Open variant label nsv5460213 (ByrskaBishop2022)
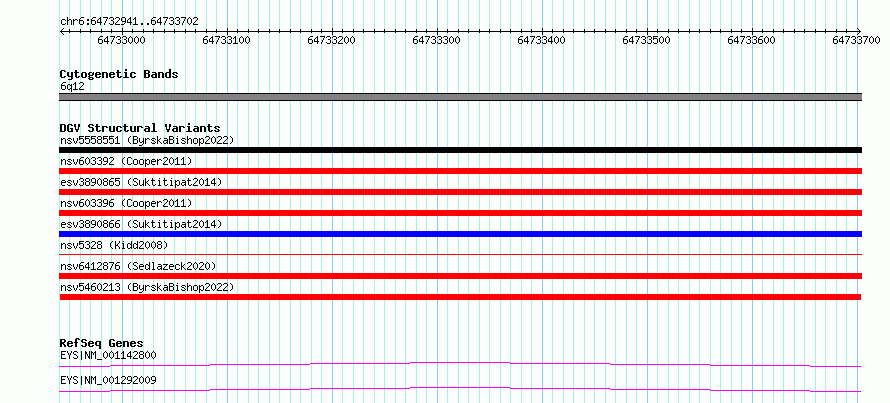Viewport: 890px width, 403px height. click(147, 287)
